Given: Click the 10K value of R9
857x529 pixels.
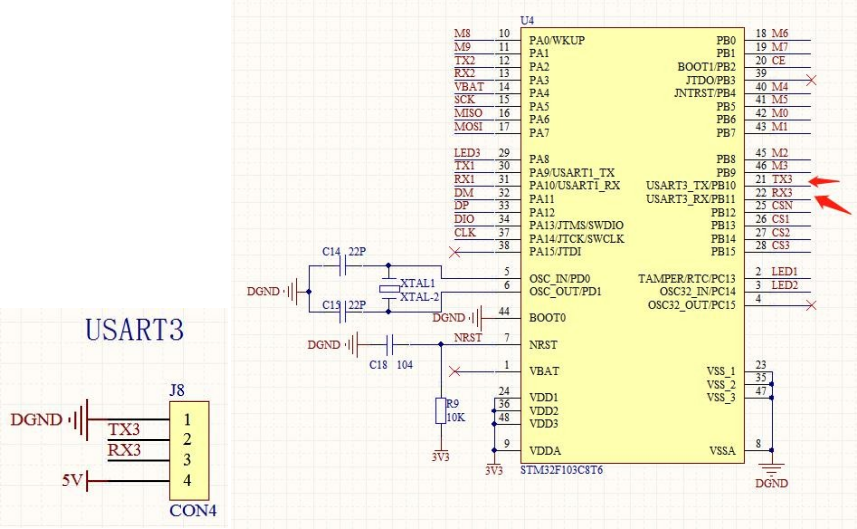Looking at the screenshot, I should pos(456,418).
